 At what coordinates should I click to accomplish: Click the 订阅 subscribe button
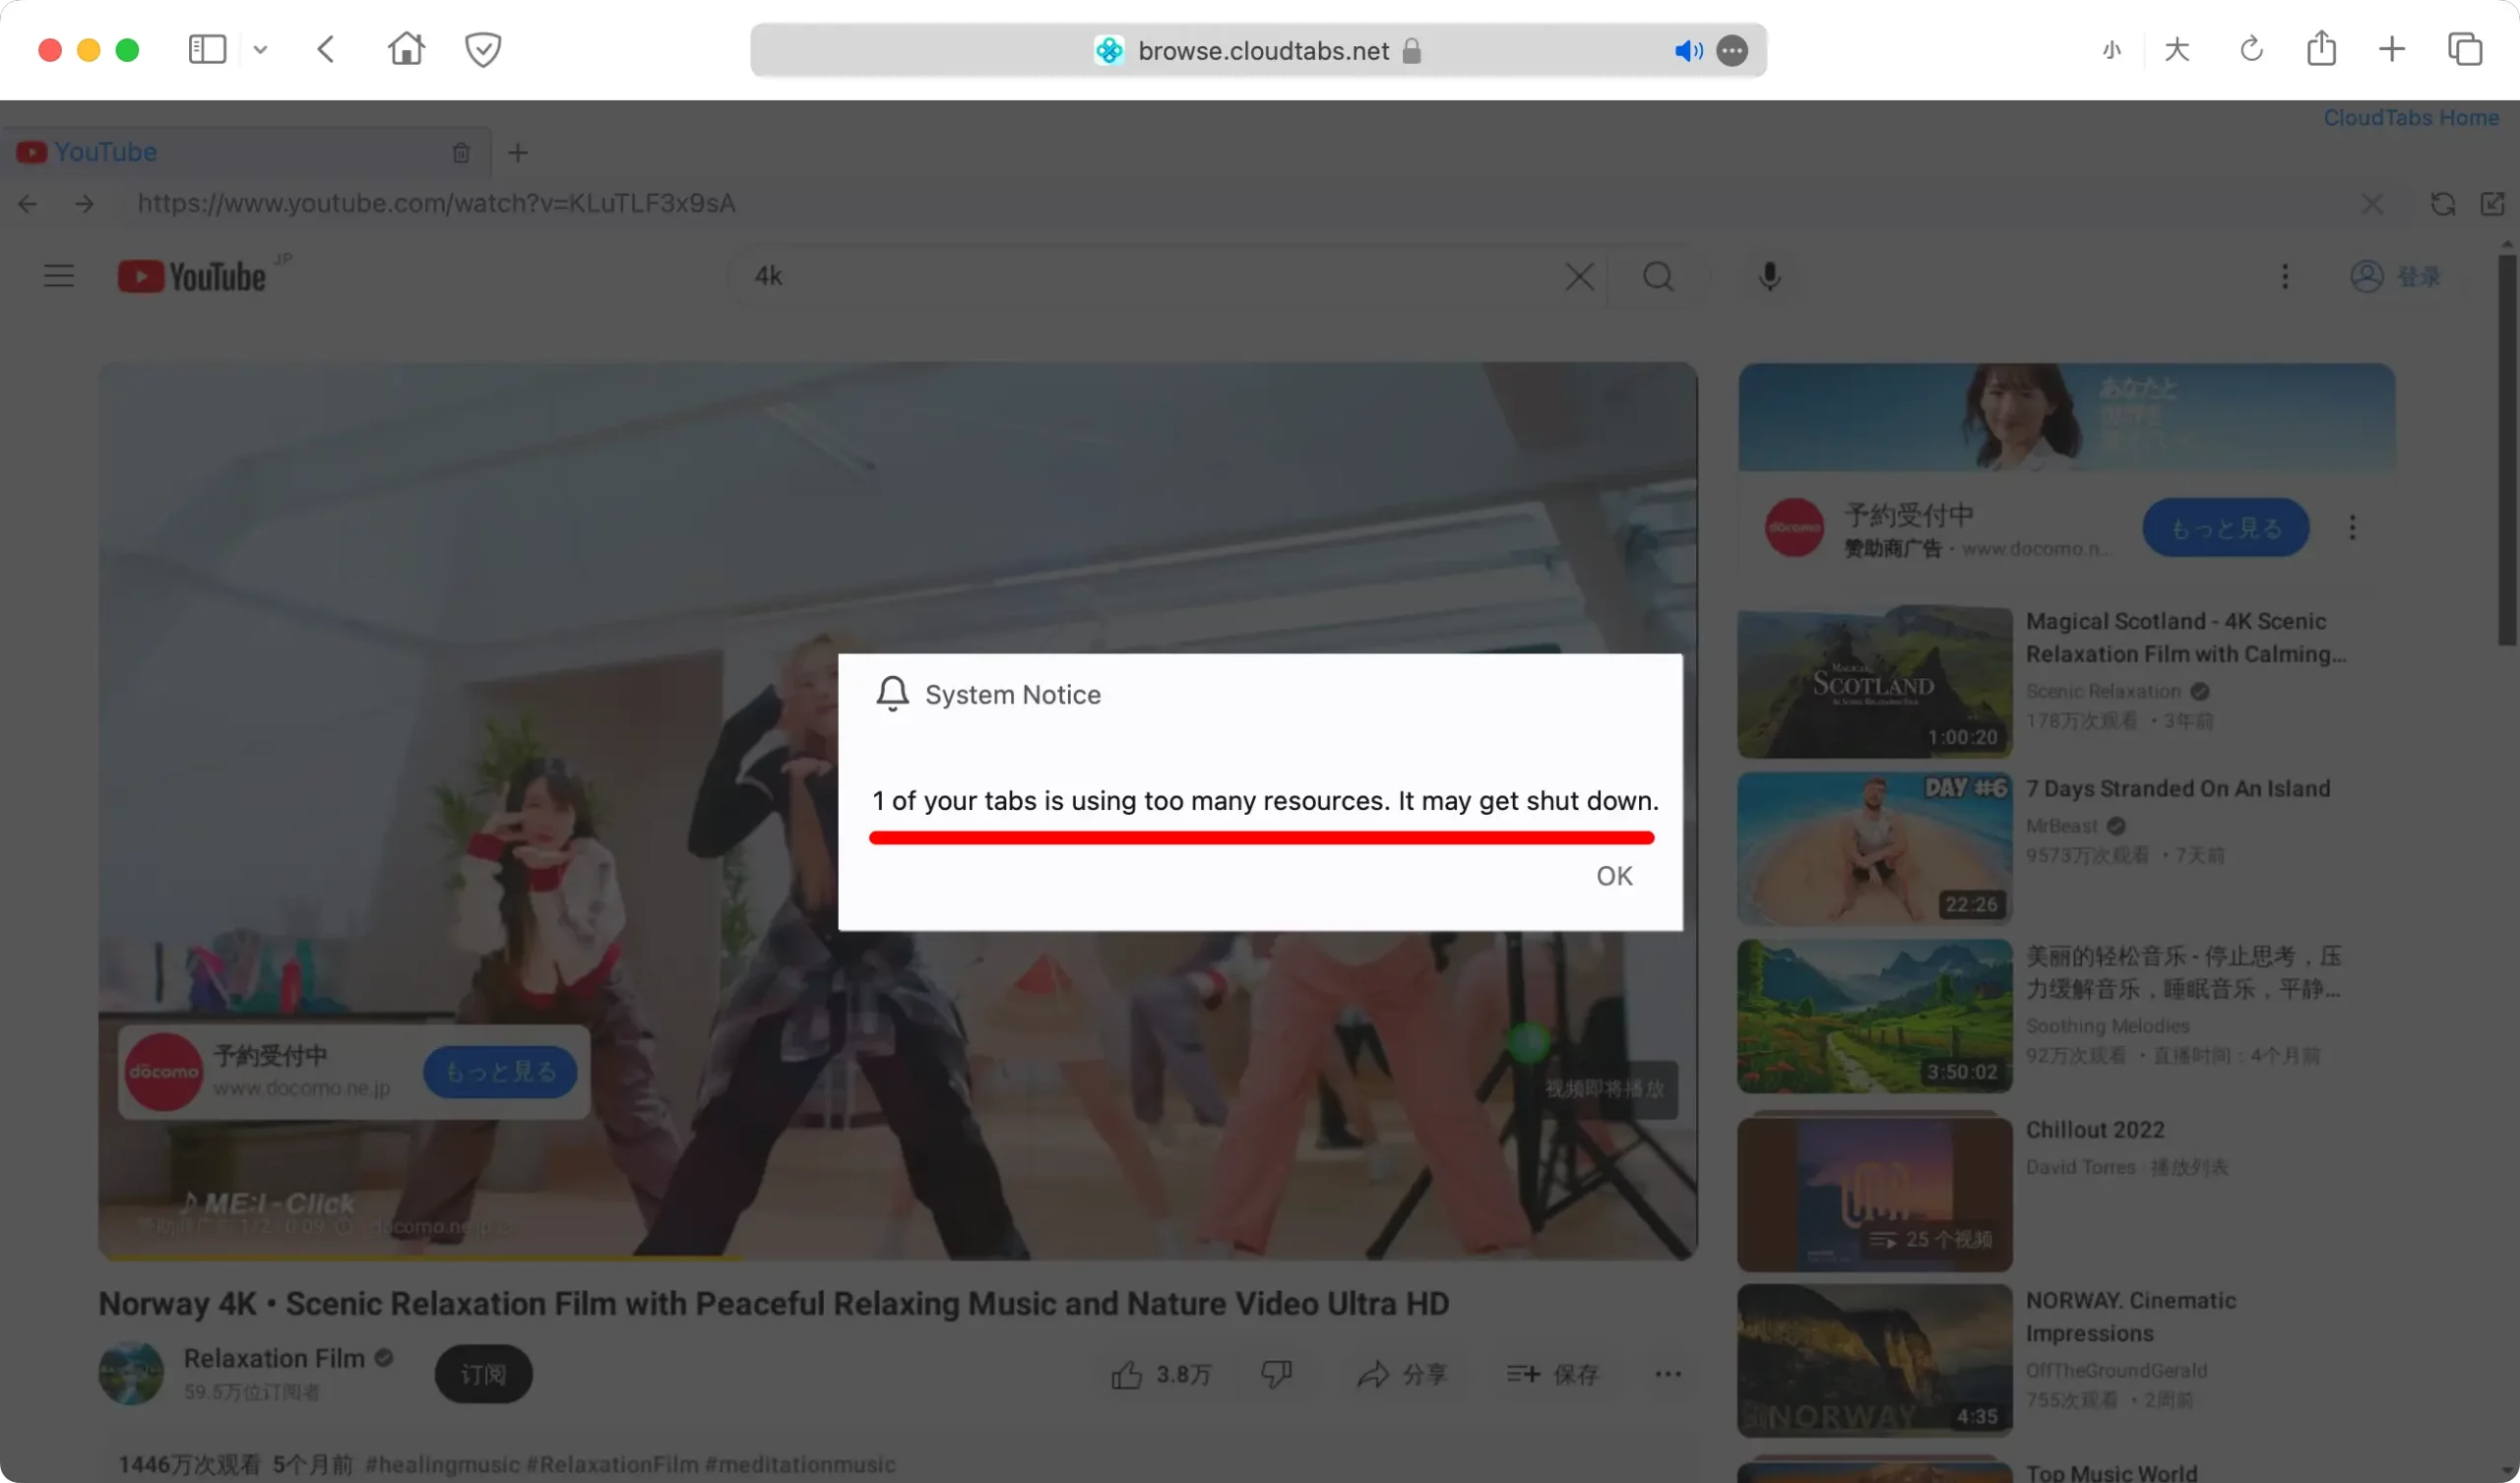(483, 1375)
